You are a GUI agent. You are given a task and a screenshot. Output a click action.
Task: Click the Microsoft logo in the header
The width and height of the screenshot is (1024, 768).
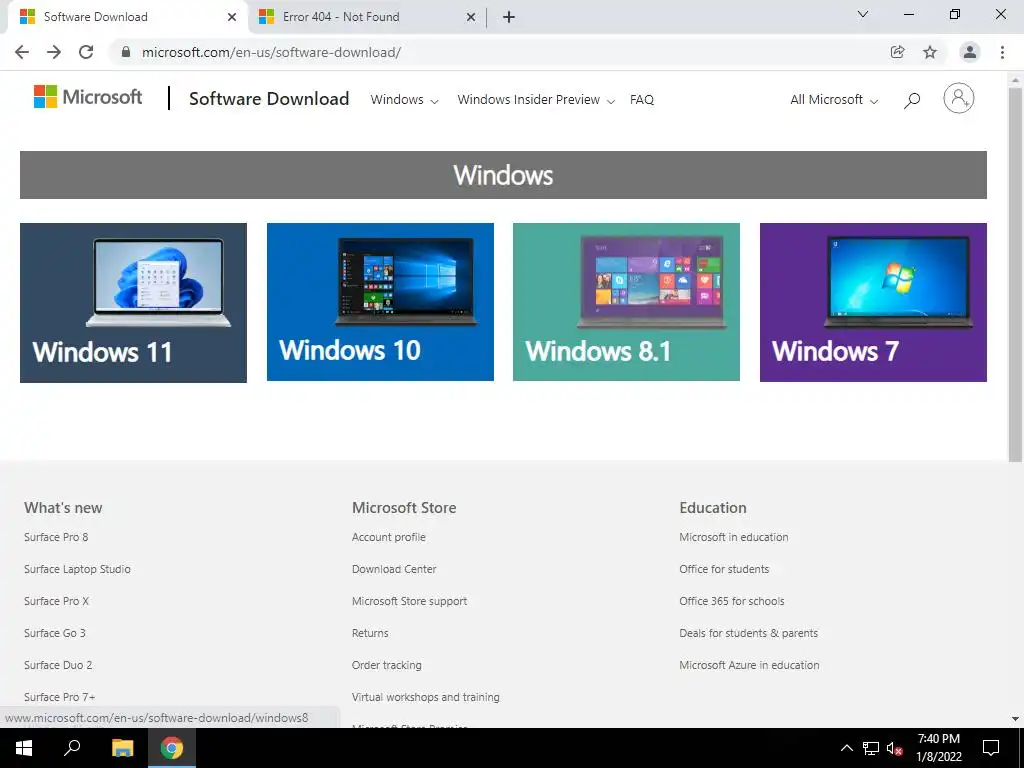point(88,97)
